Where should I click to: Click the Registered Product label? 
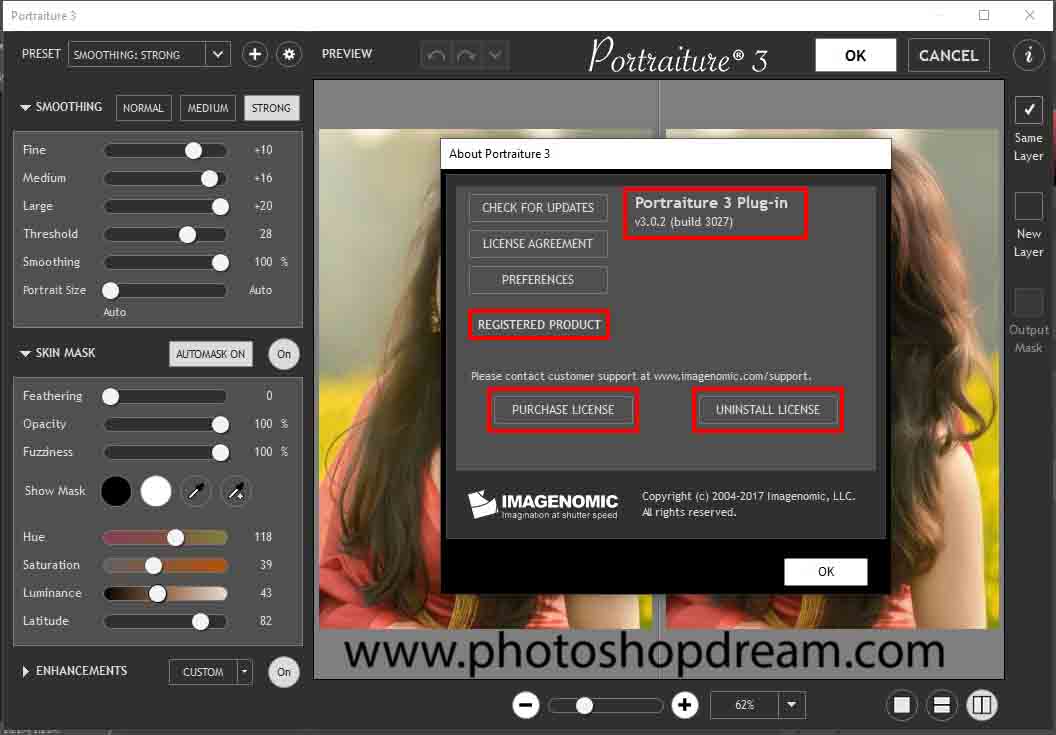539,325
